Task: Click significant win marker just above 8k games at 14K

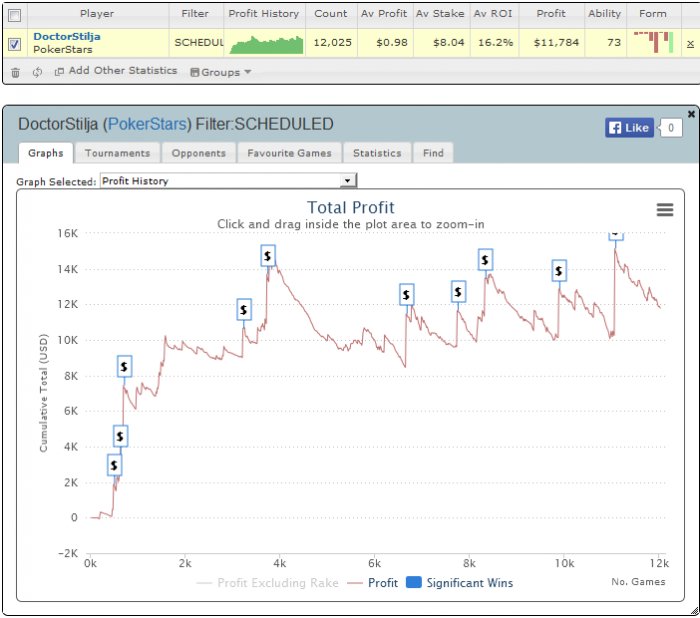Action: pyautogui.click(x=485, y=259)
